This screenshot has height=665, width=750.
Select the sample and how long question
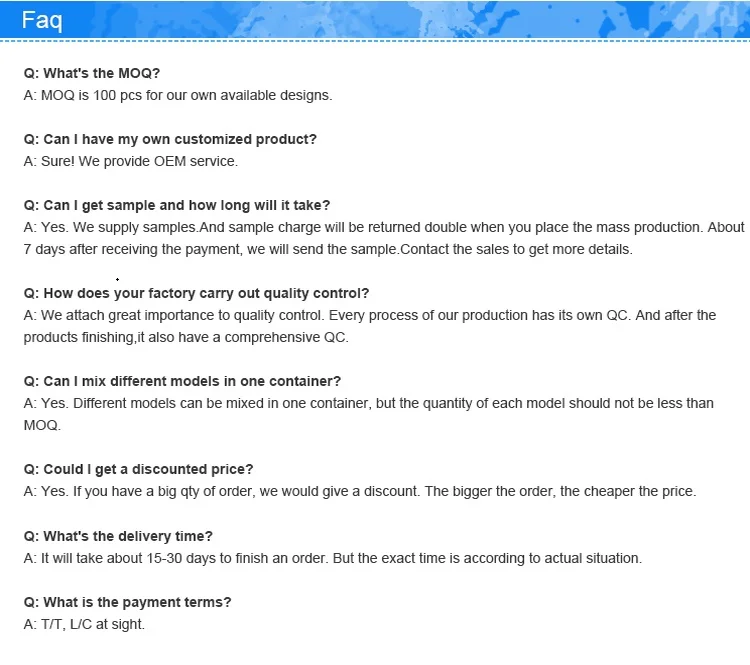176,205
